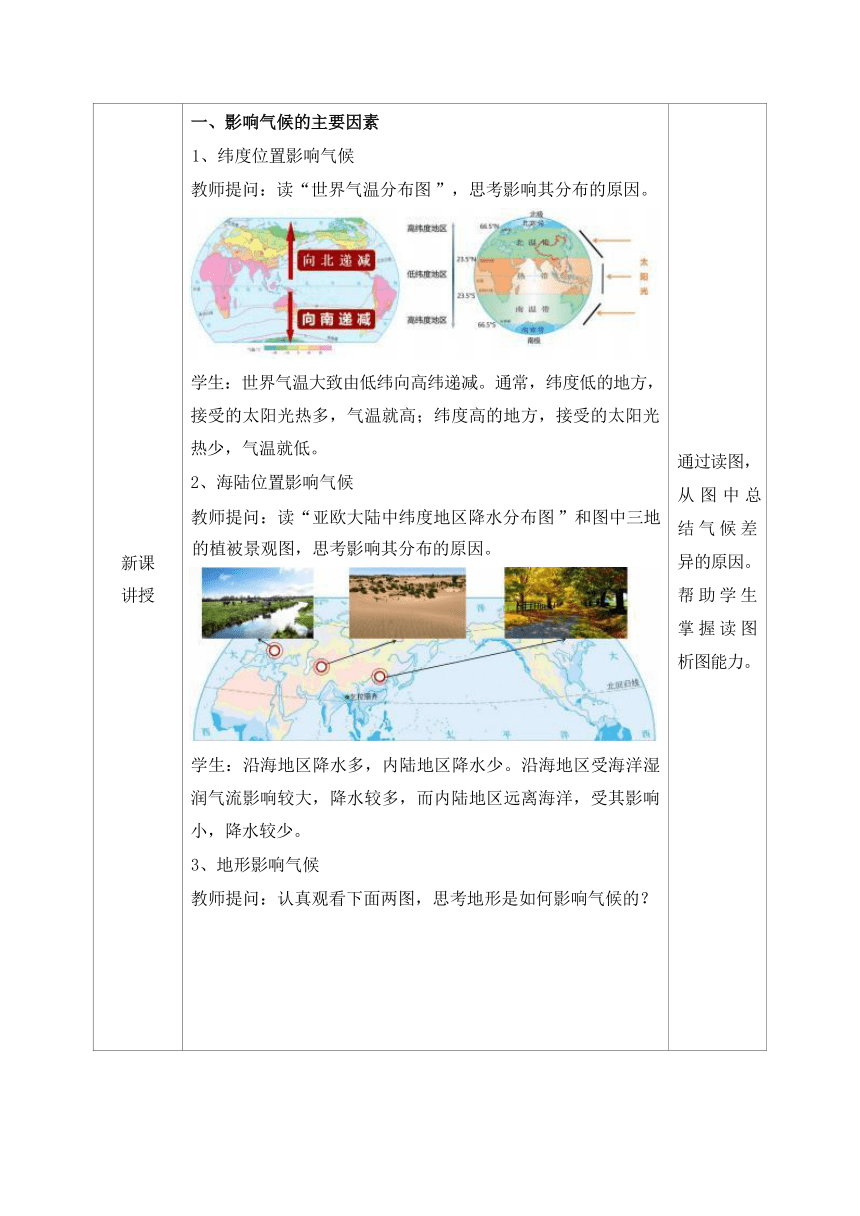
Task: Open the world temperature distribution map image
Action: tap(295, 284)
